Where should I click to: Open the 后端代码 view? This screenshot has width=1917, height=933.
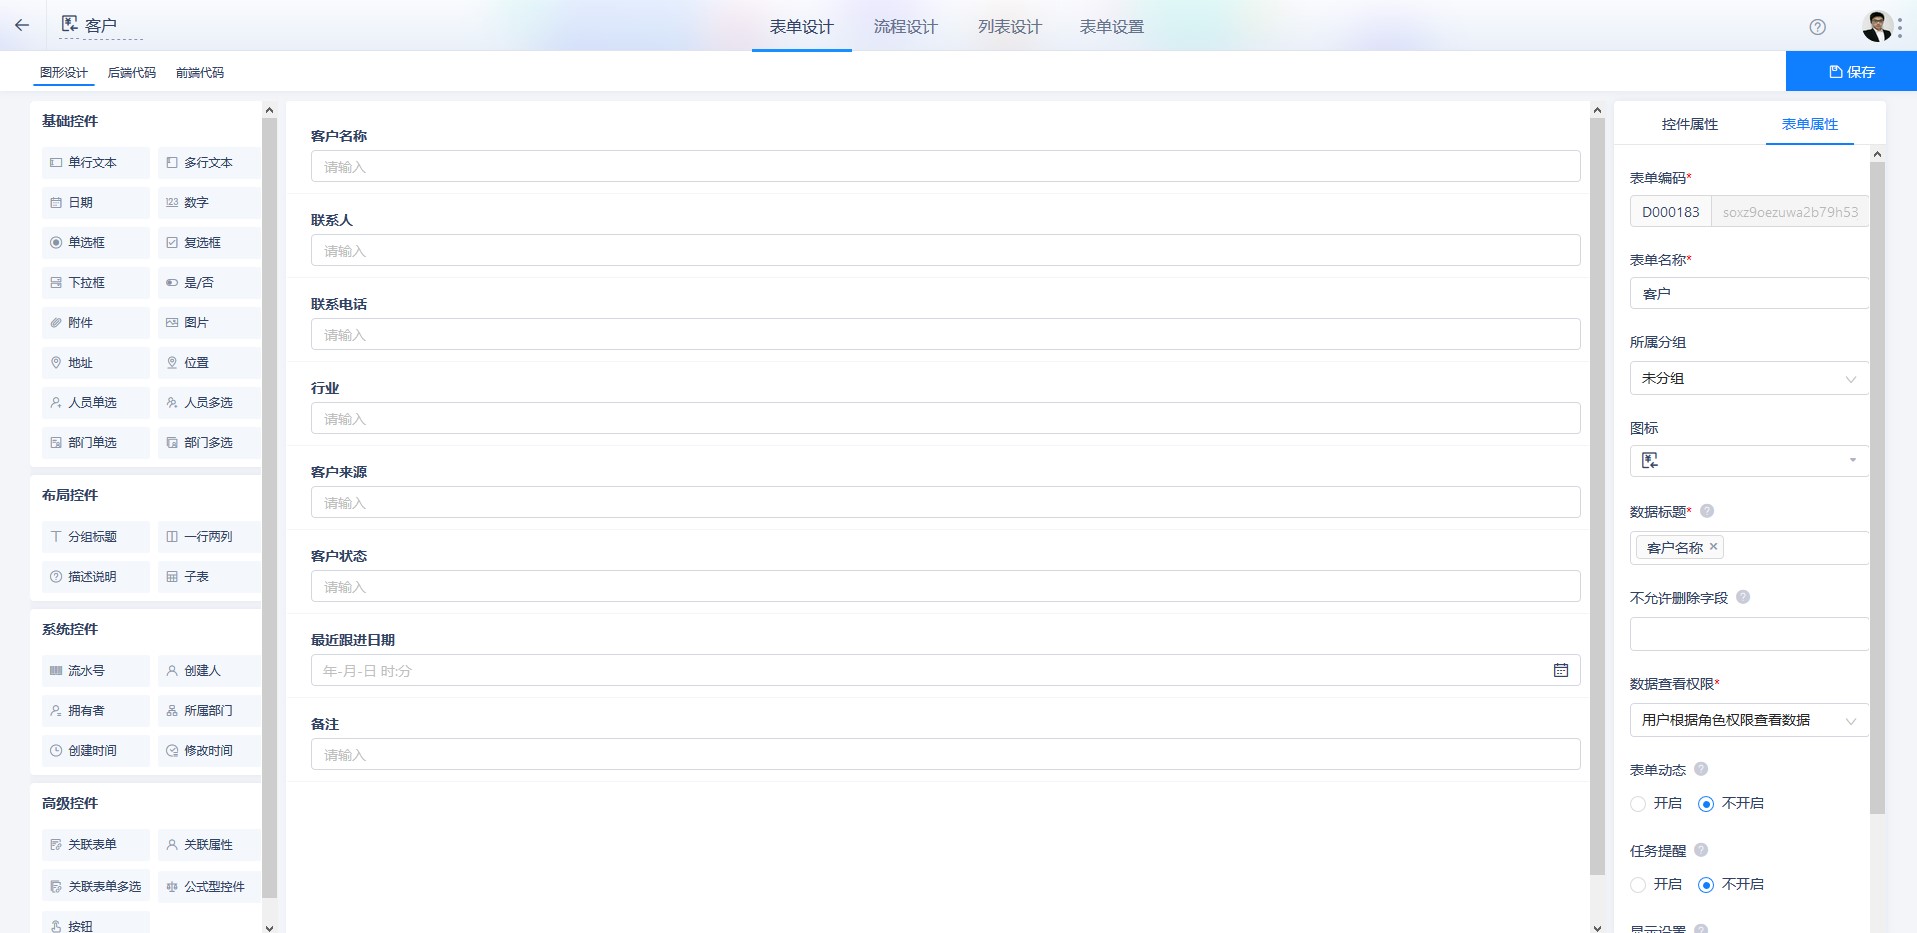(132, 73)
